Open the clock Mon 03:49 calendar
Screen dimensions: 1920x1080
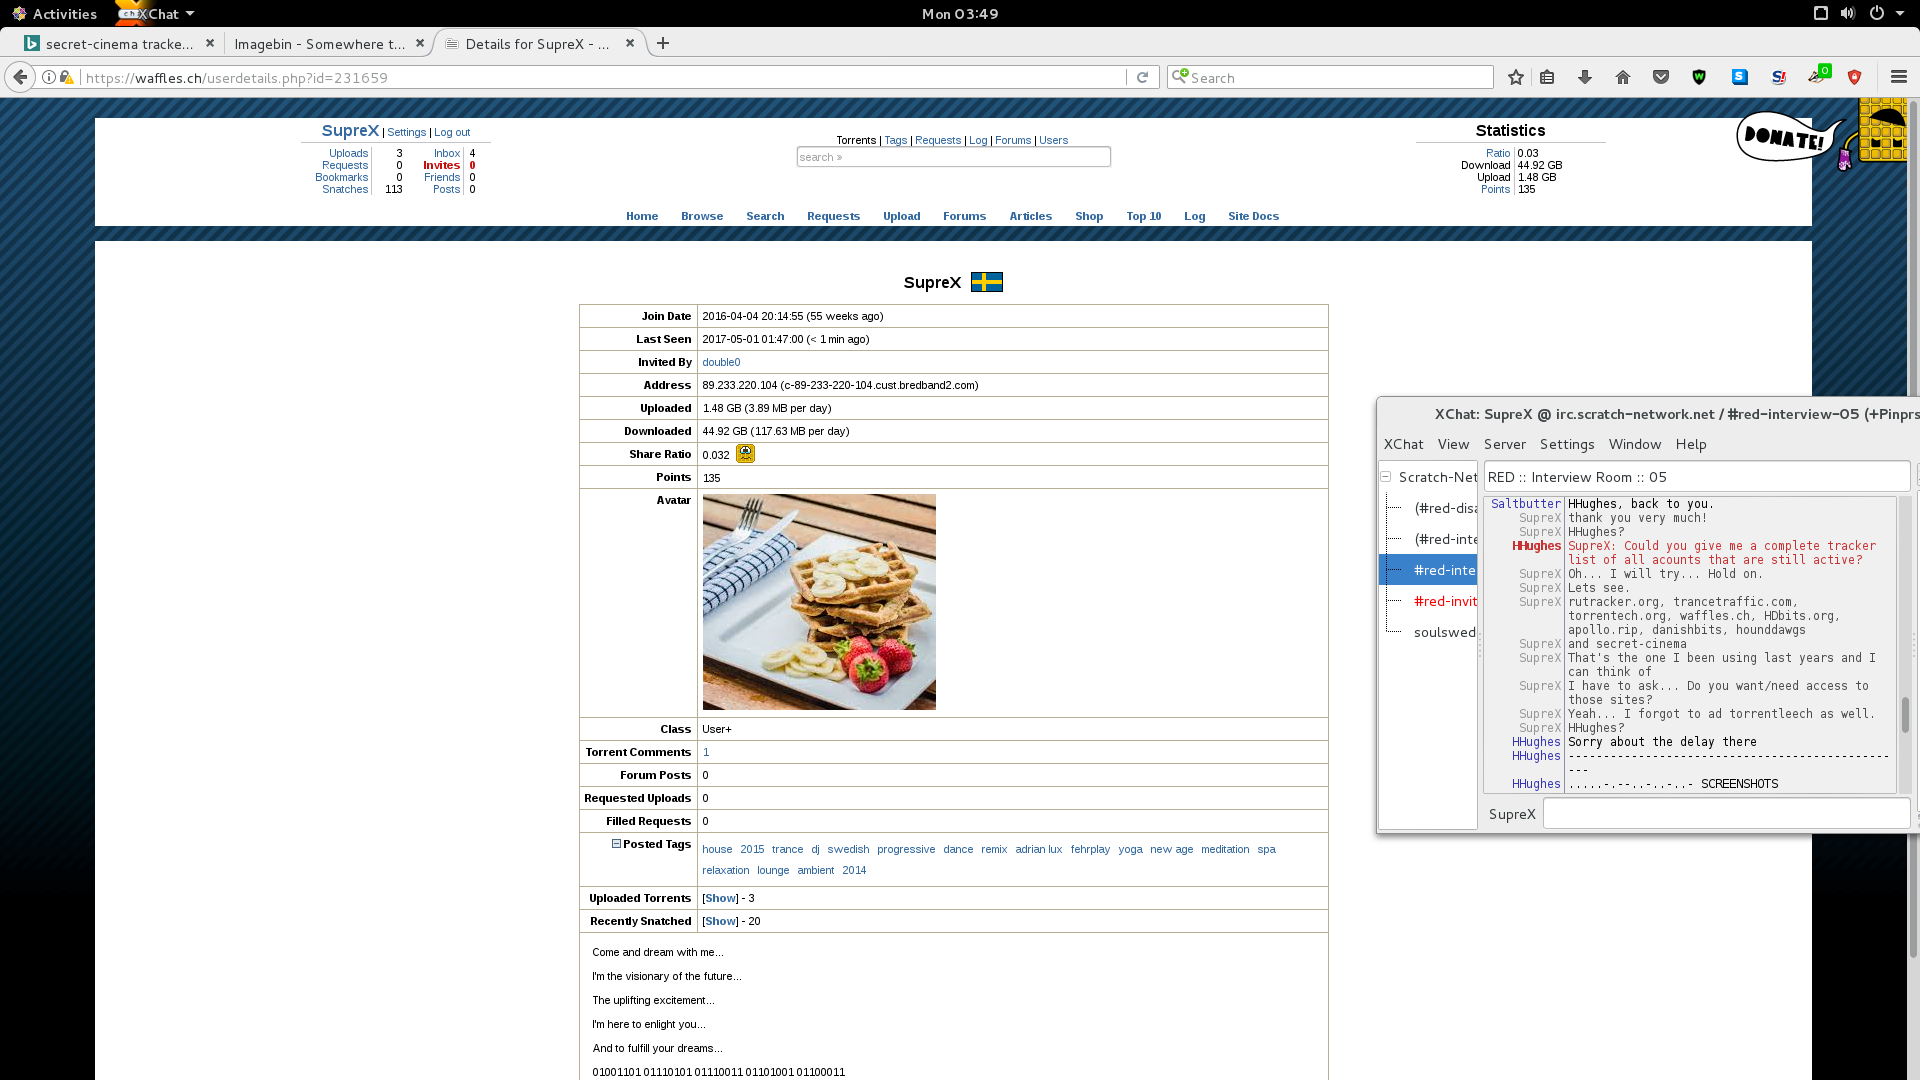(960, 13)
